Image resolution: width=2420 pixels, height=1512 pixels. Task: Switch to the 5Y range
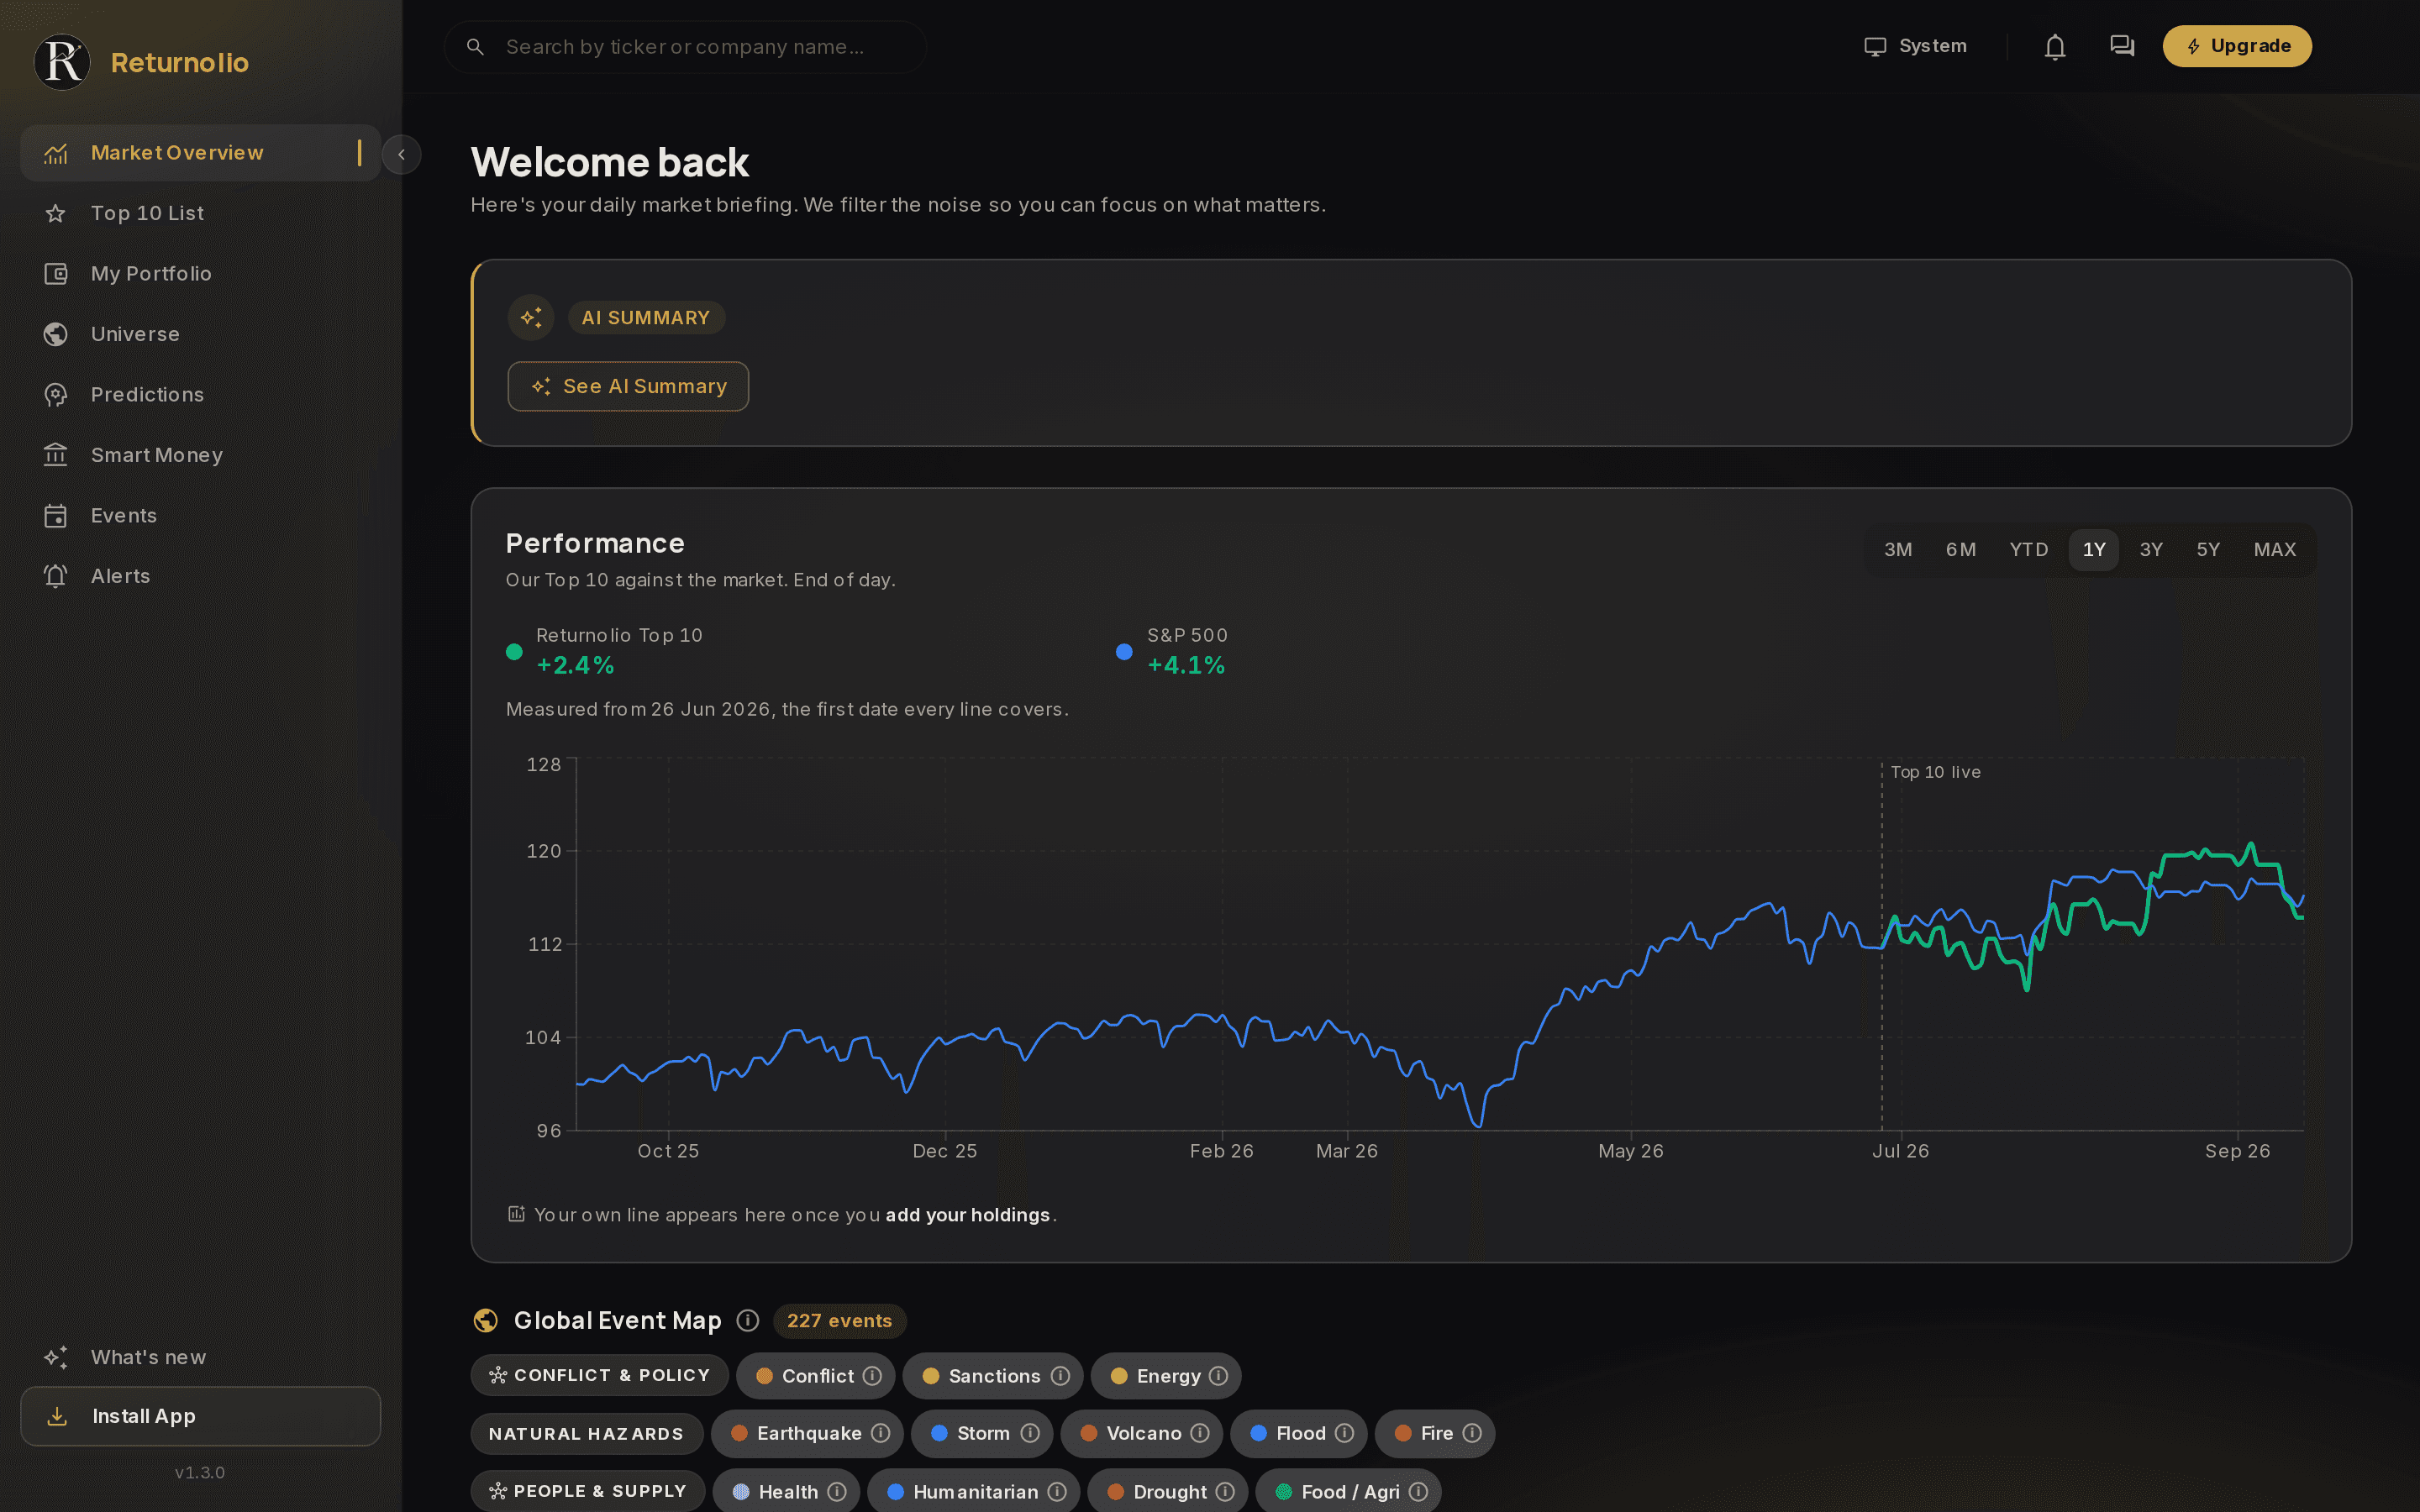coord(2207,550)
